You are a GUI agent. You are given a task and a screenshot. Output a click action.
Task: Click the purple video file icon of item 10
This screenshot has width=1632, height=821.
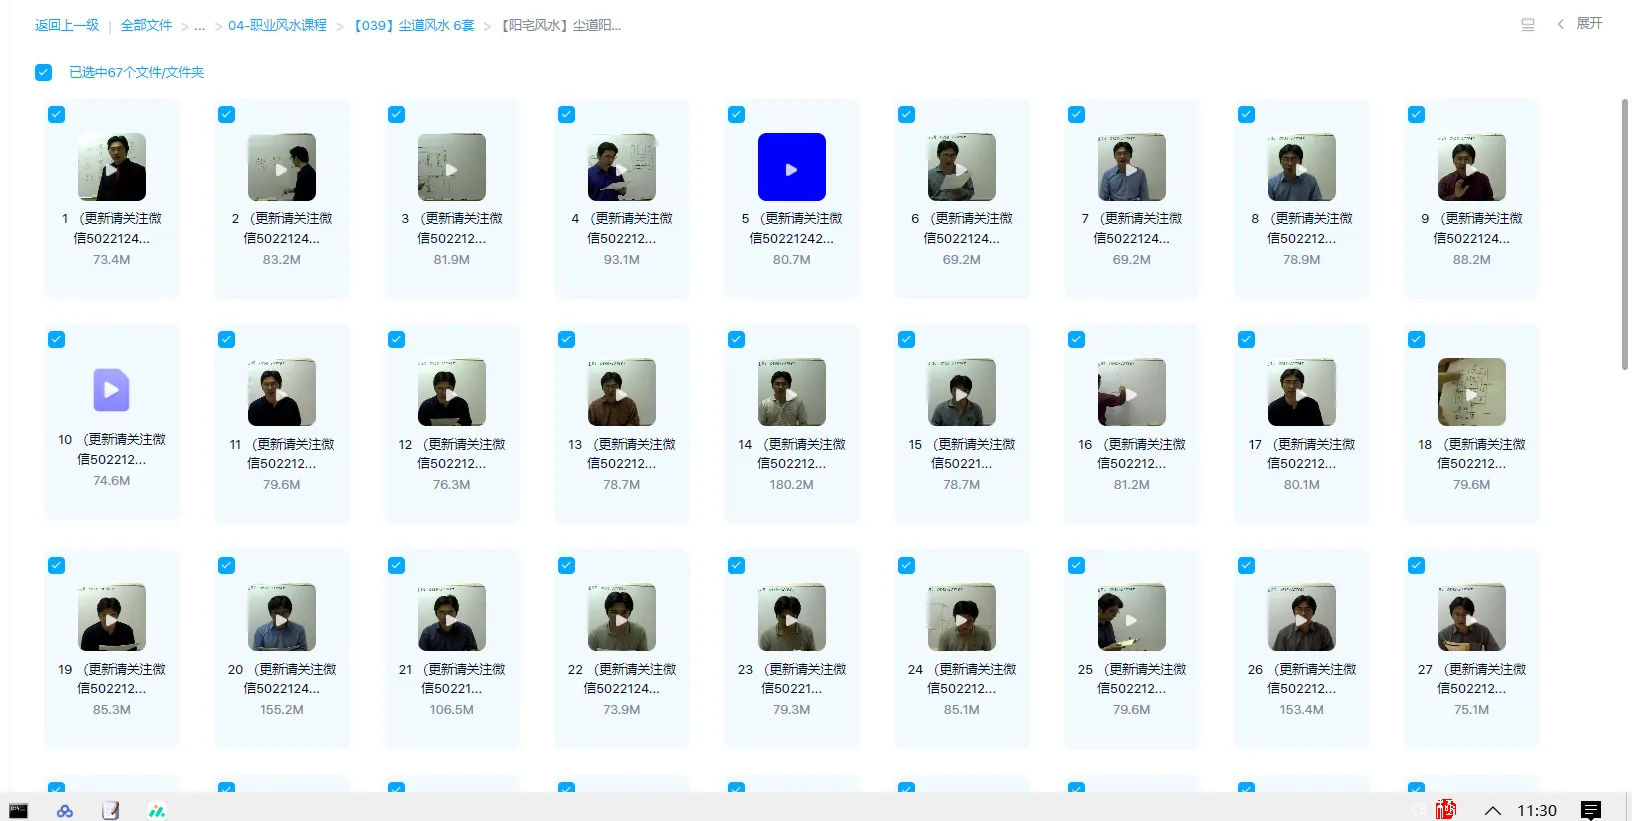112,390
